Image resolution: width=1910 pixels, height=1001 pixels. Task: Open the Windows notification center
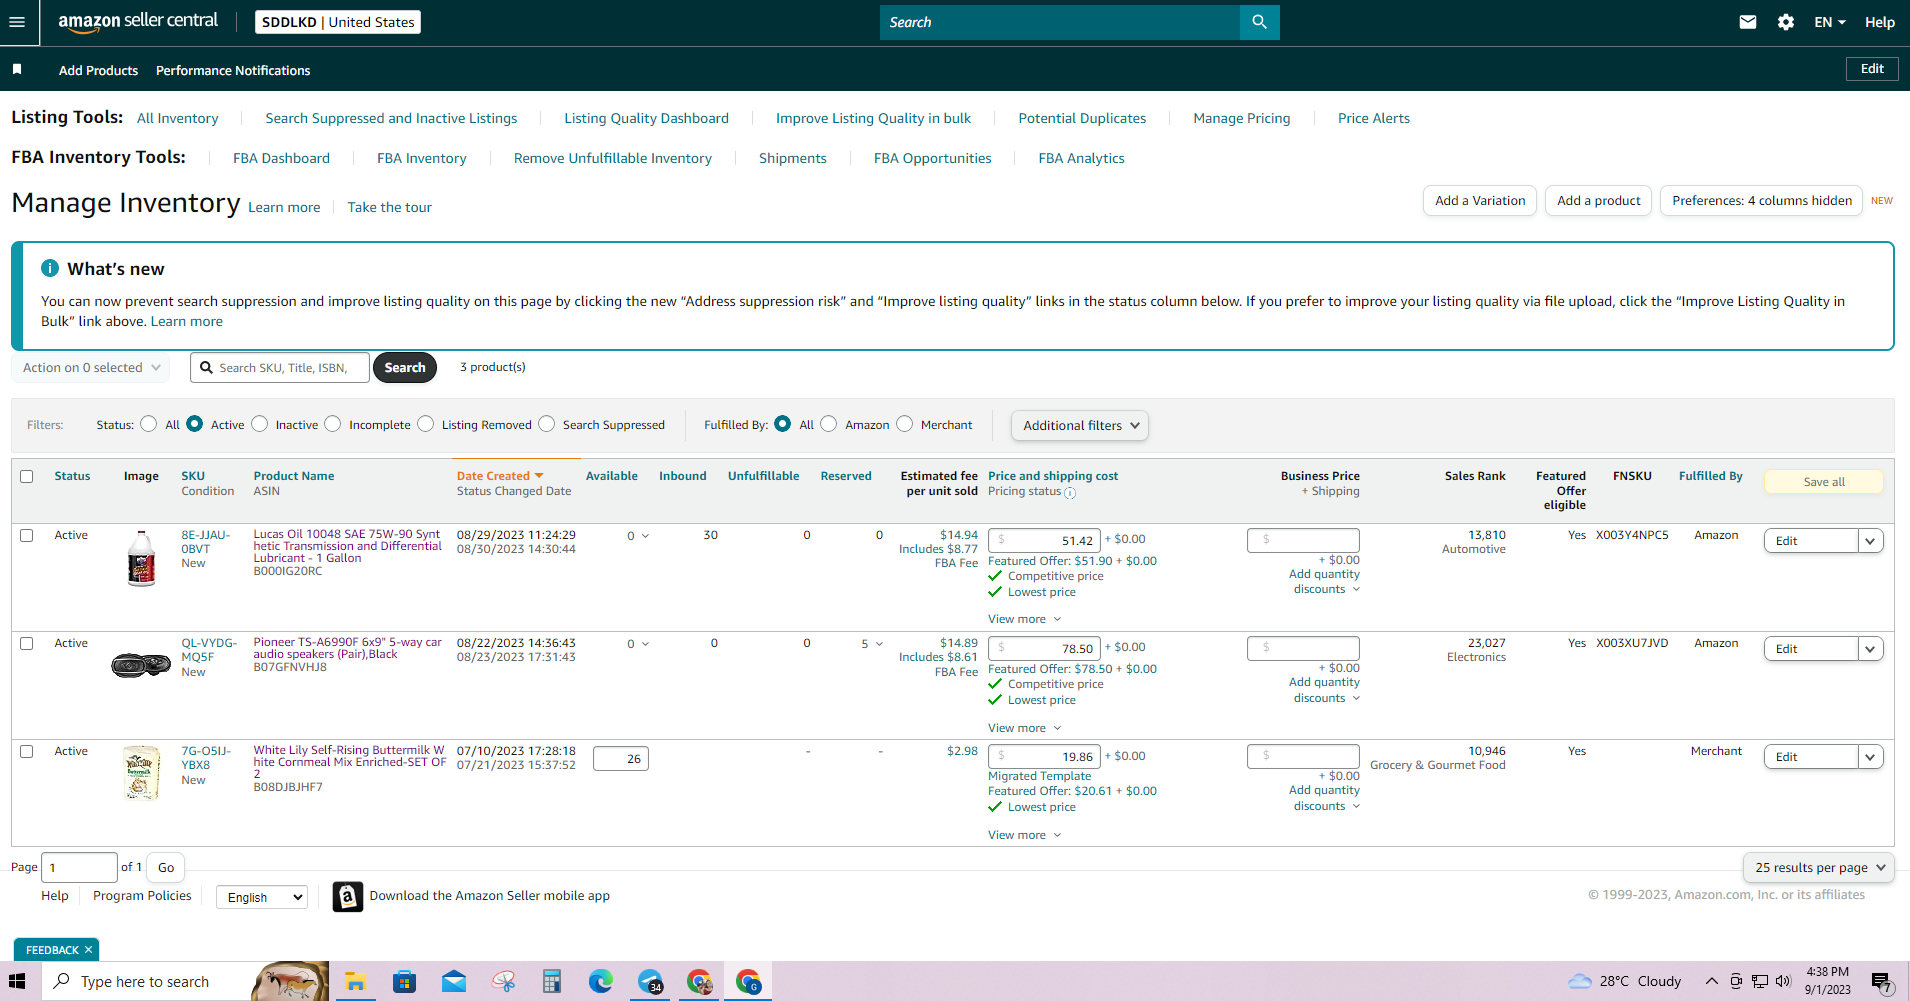pos(1881,982)
